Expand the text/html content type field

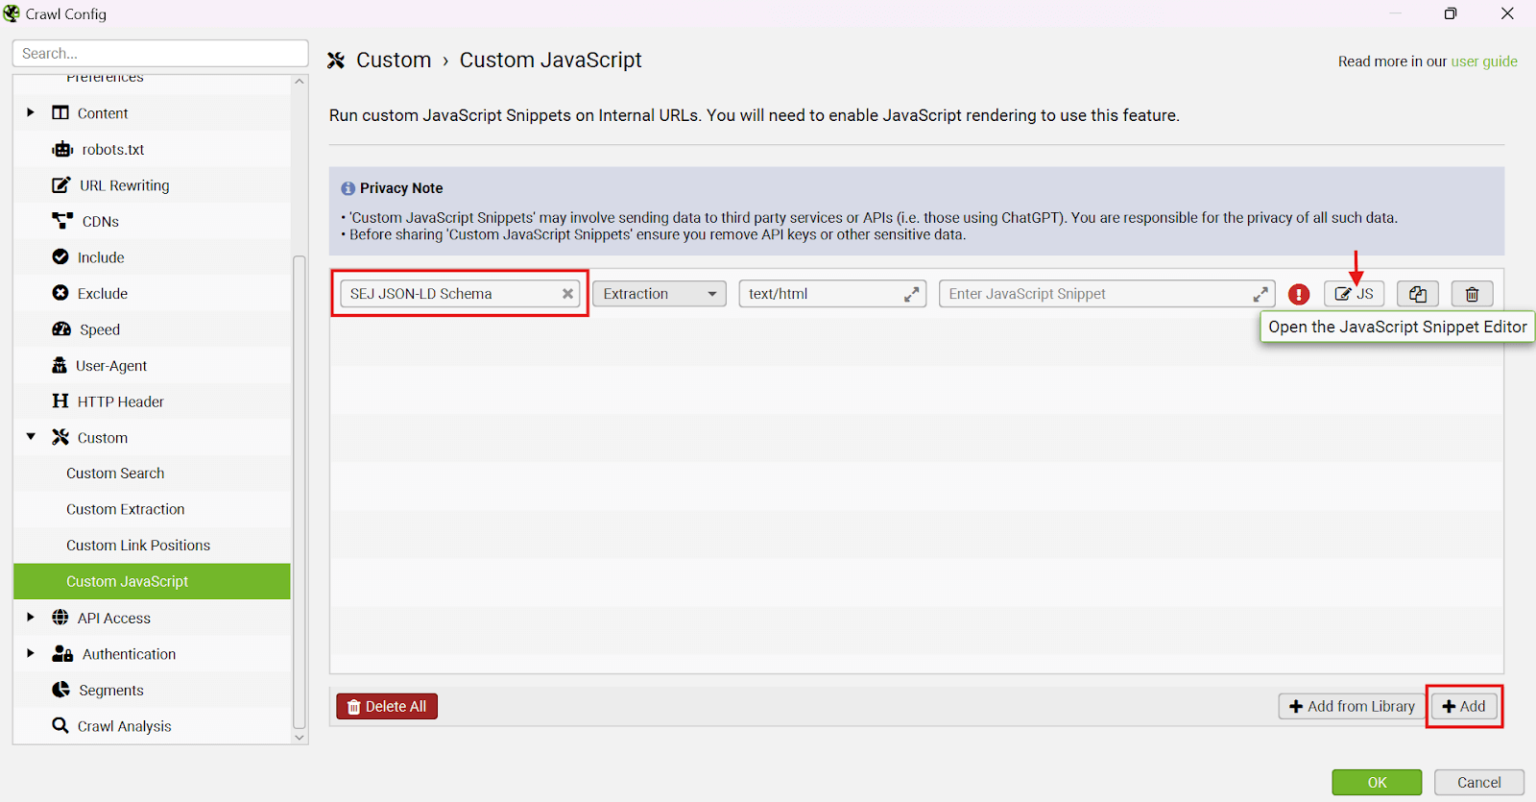910,293
